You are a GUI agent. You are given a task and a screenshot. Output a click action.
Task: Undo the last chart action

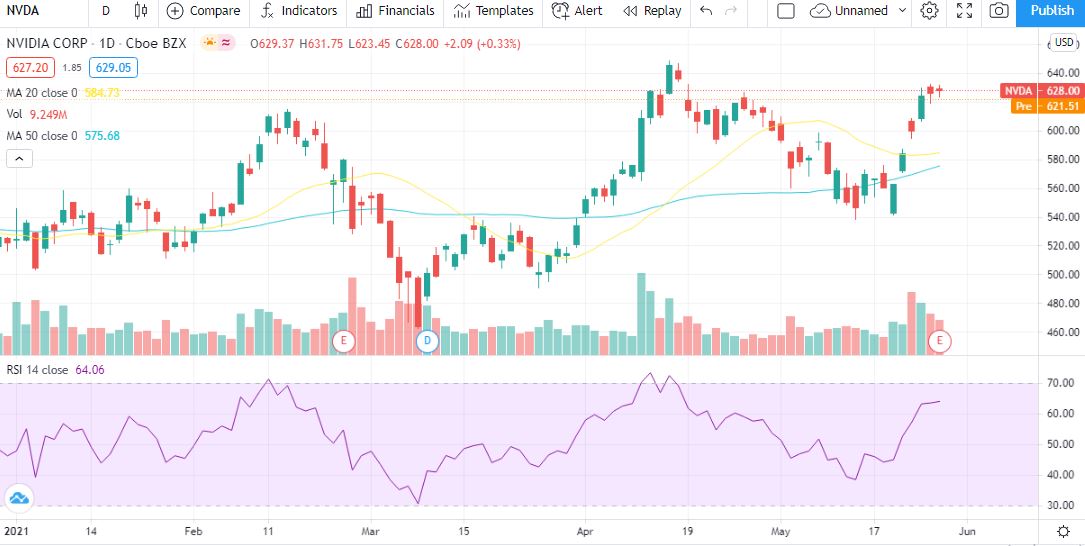point(705,10)
